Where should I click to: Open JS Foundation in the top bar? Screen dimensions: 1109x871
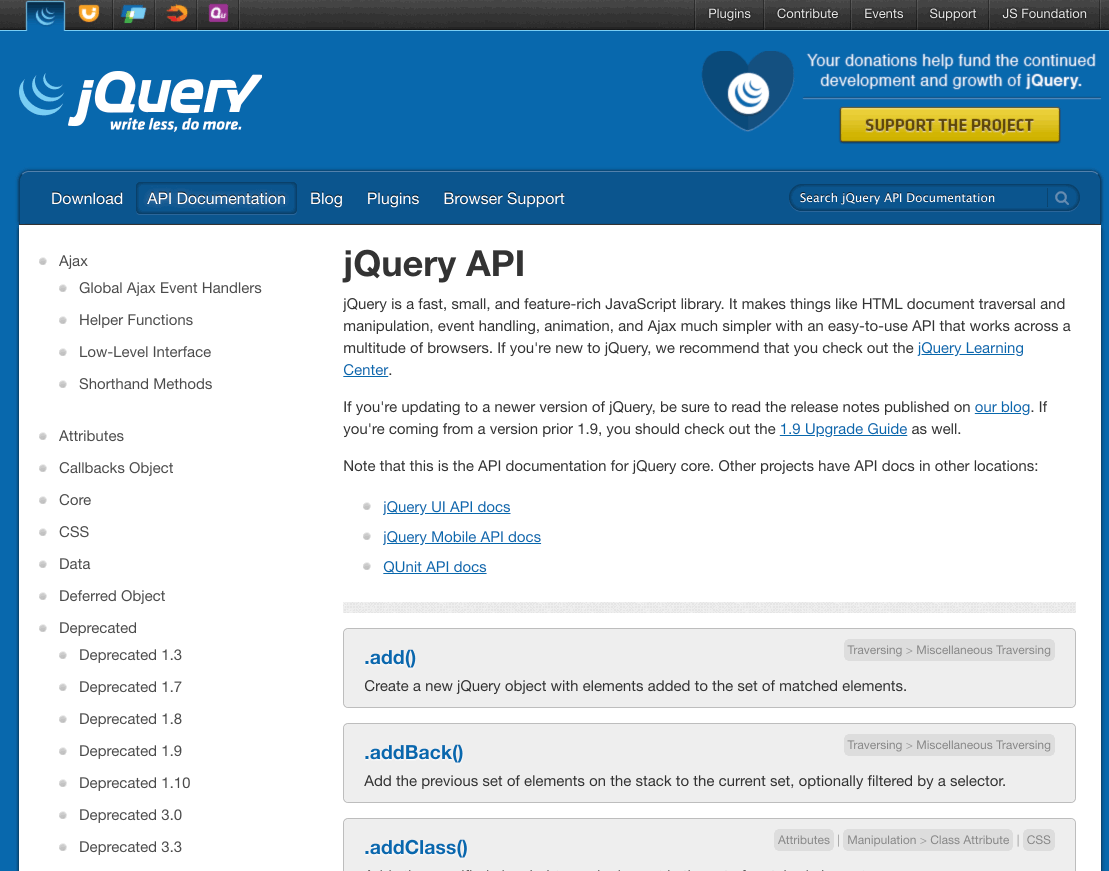[1044, 13]
